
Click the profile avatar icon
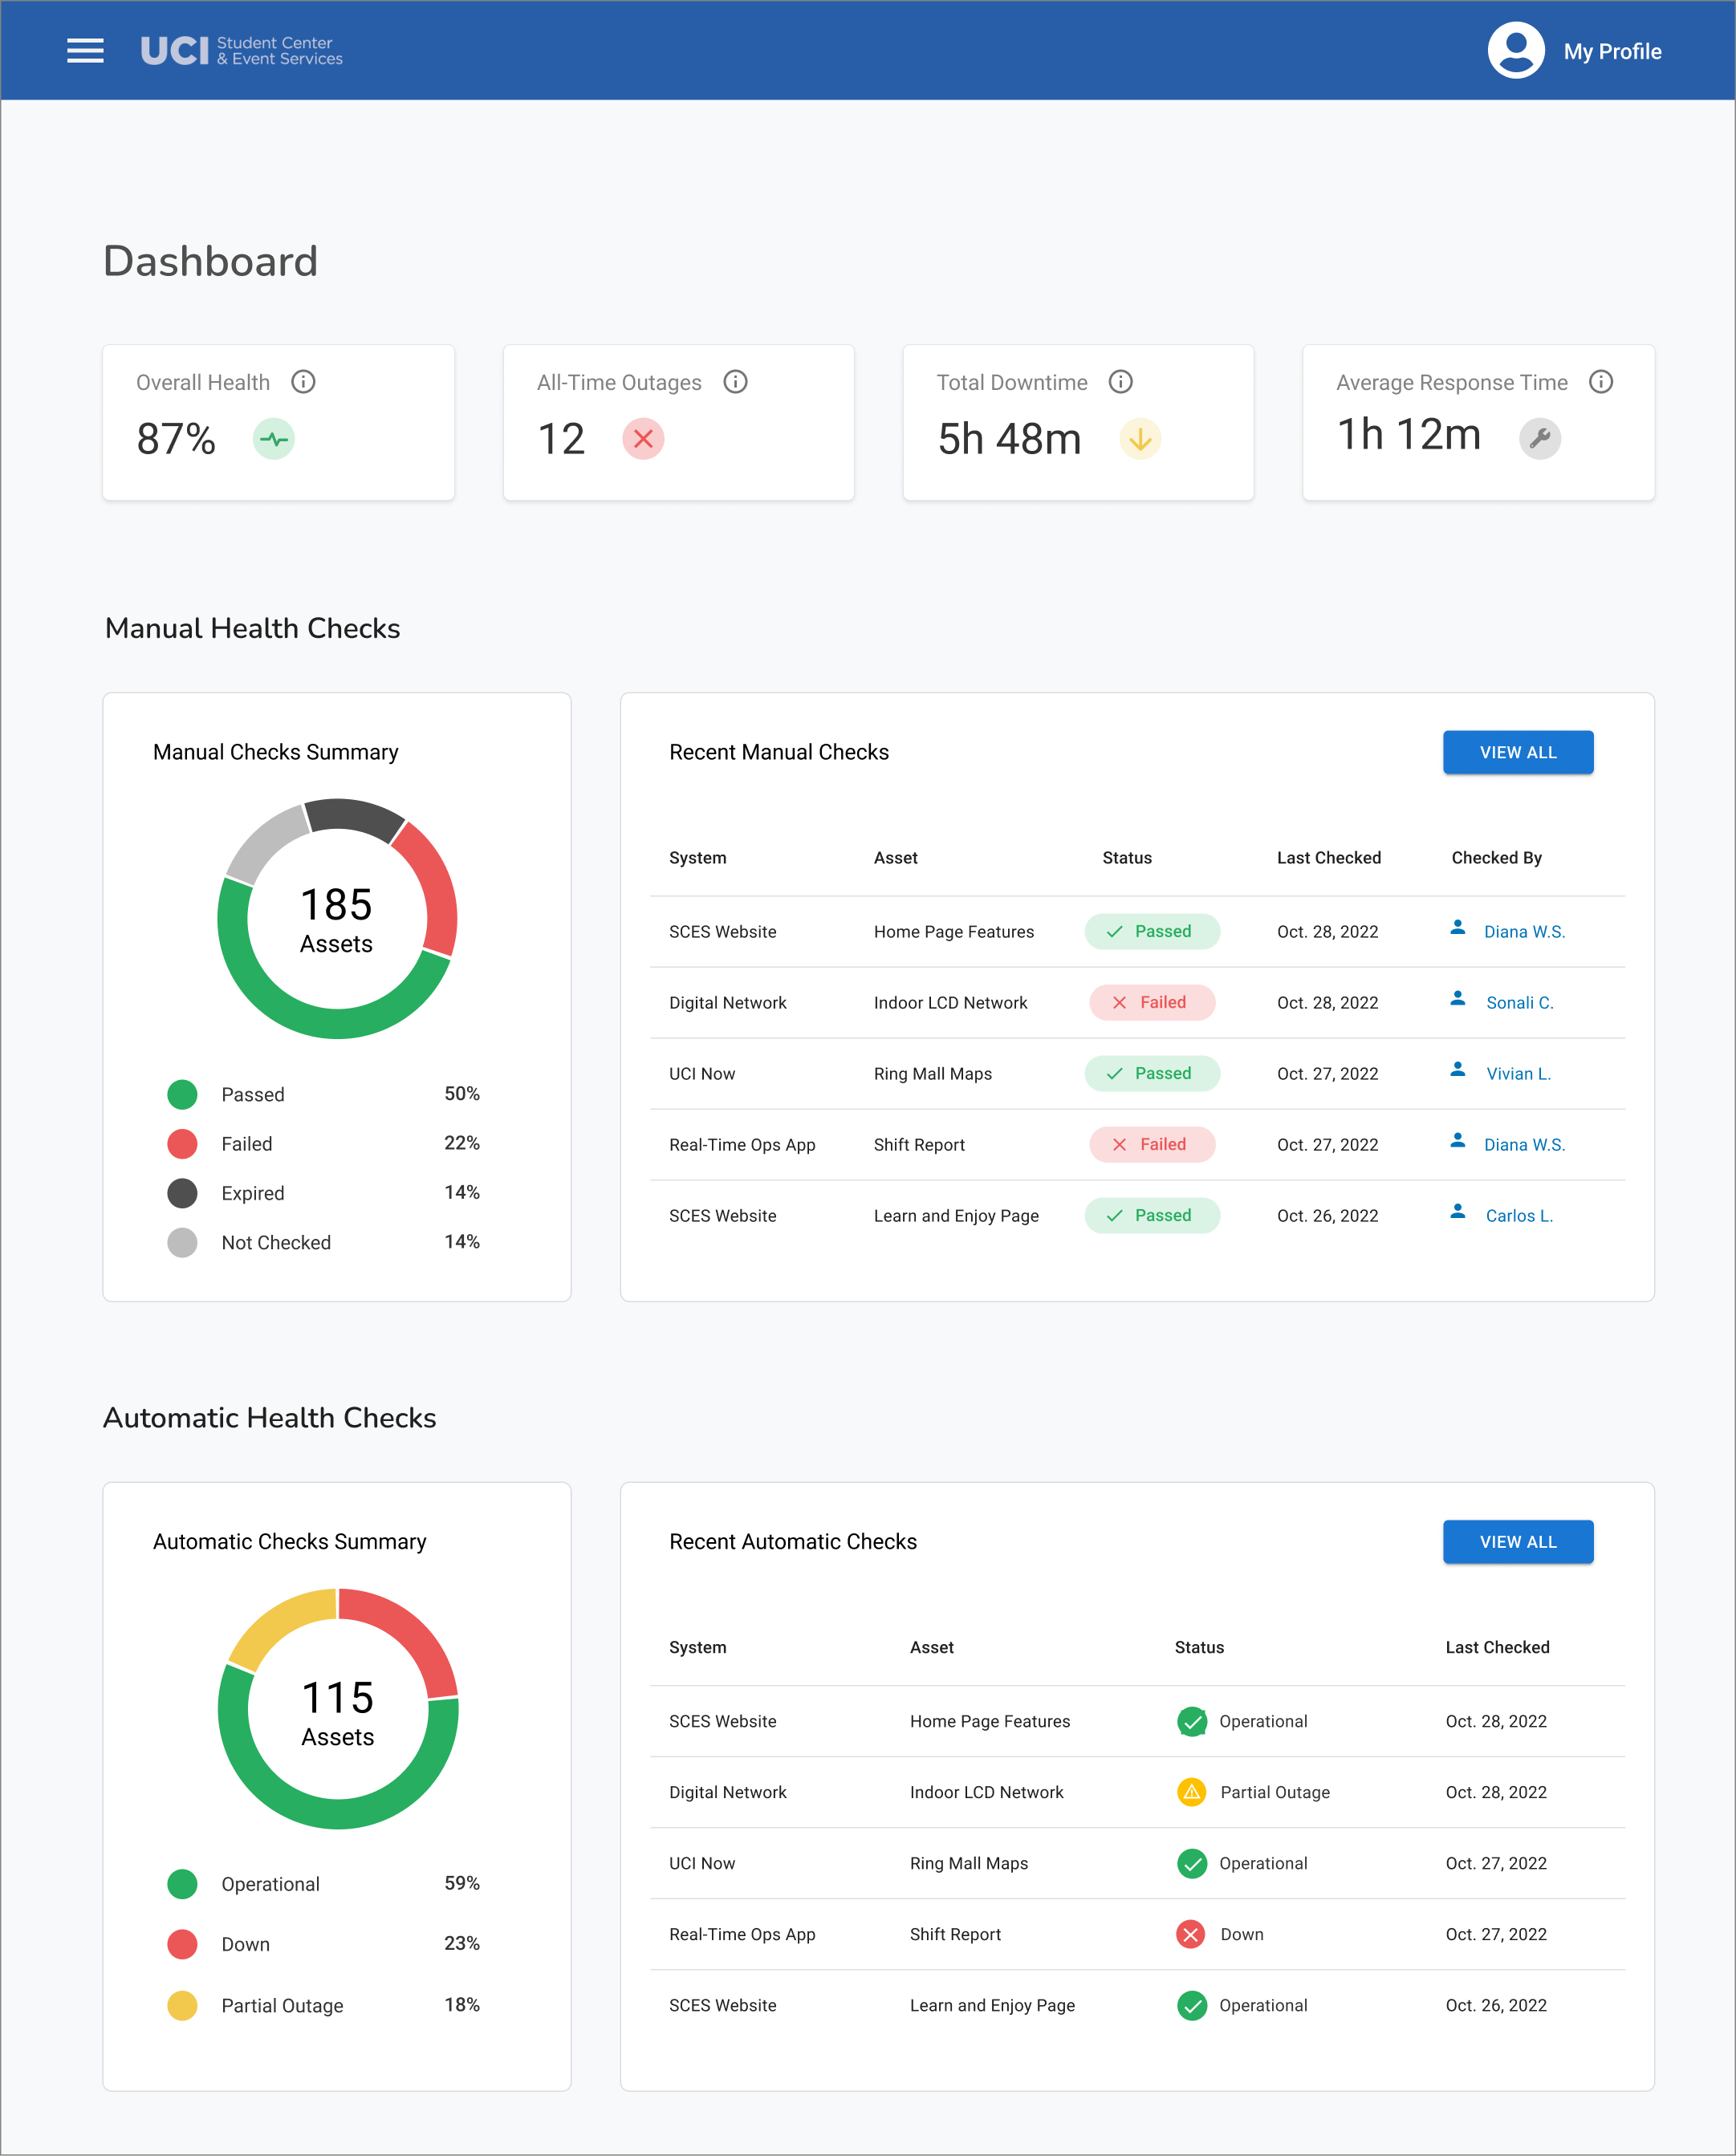click(x=1515, y=51)
